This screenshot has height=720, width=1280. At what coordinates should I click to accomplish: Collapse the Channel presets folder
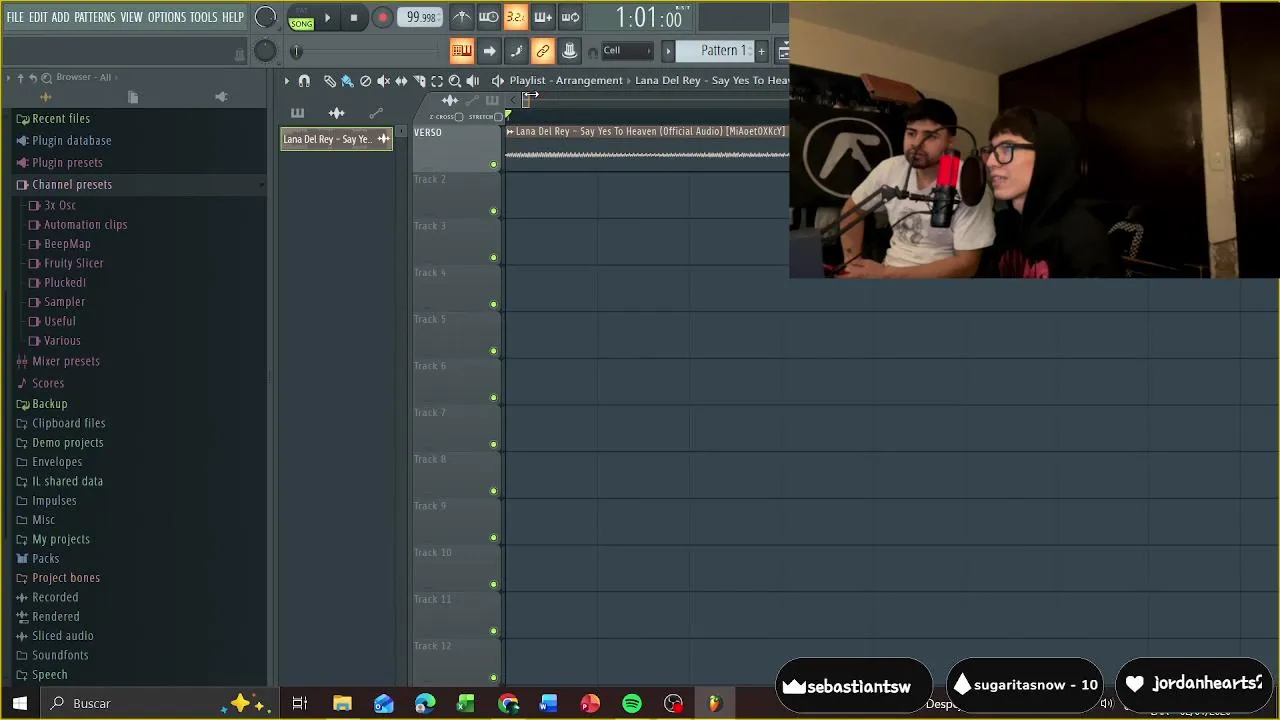71,185
